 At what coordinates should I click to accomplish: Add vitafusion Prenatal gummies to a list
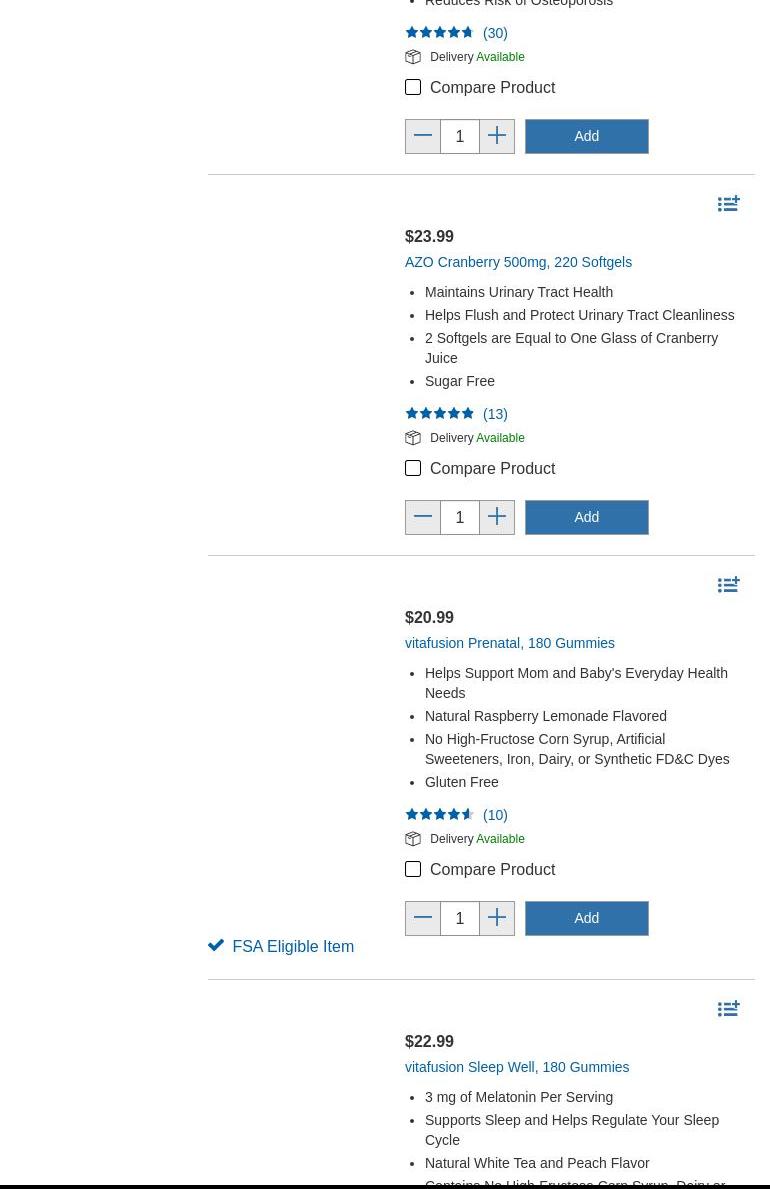728,585
